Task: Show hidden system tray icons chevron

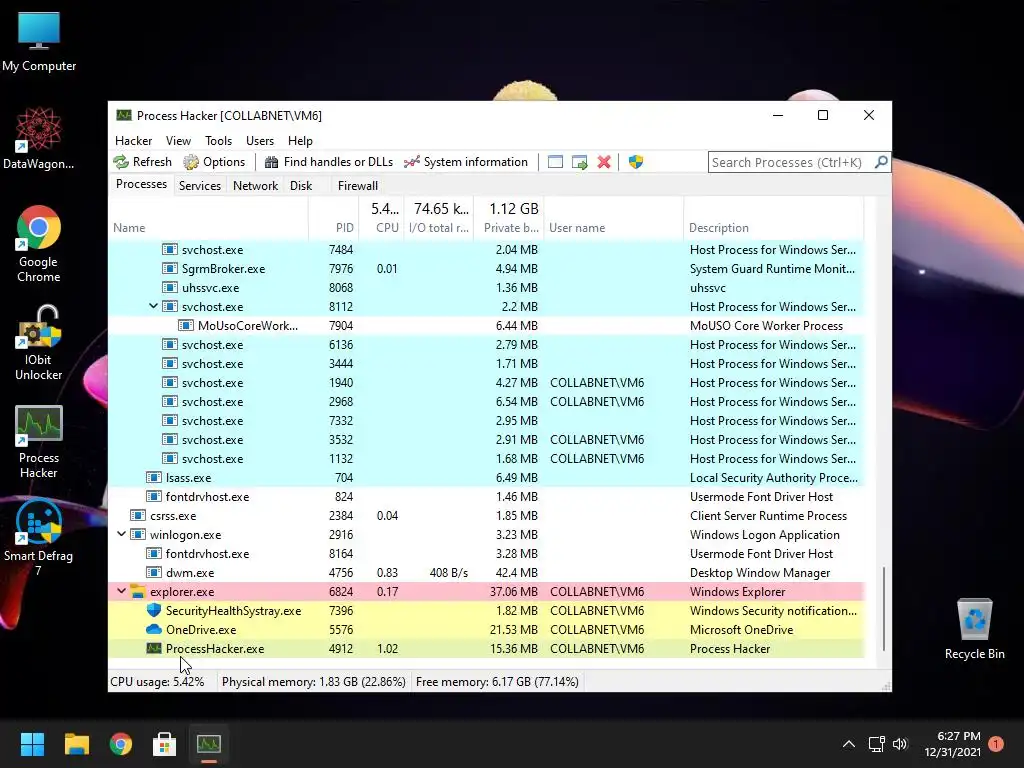Action: (848, 744)
